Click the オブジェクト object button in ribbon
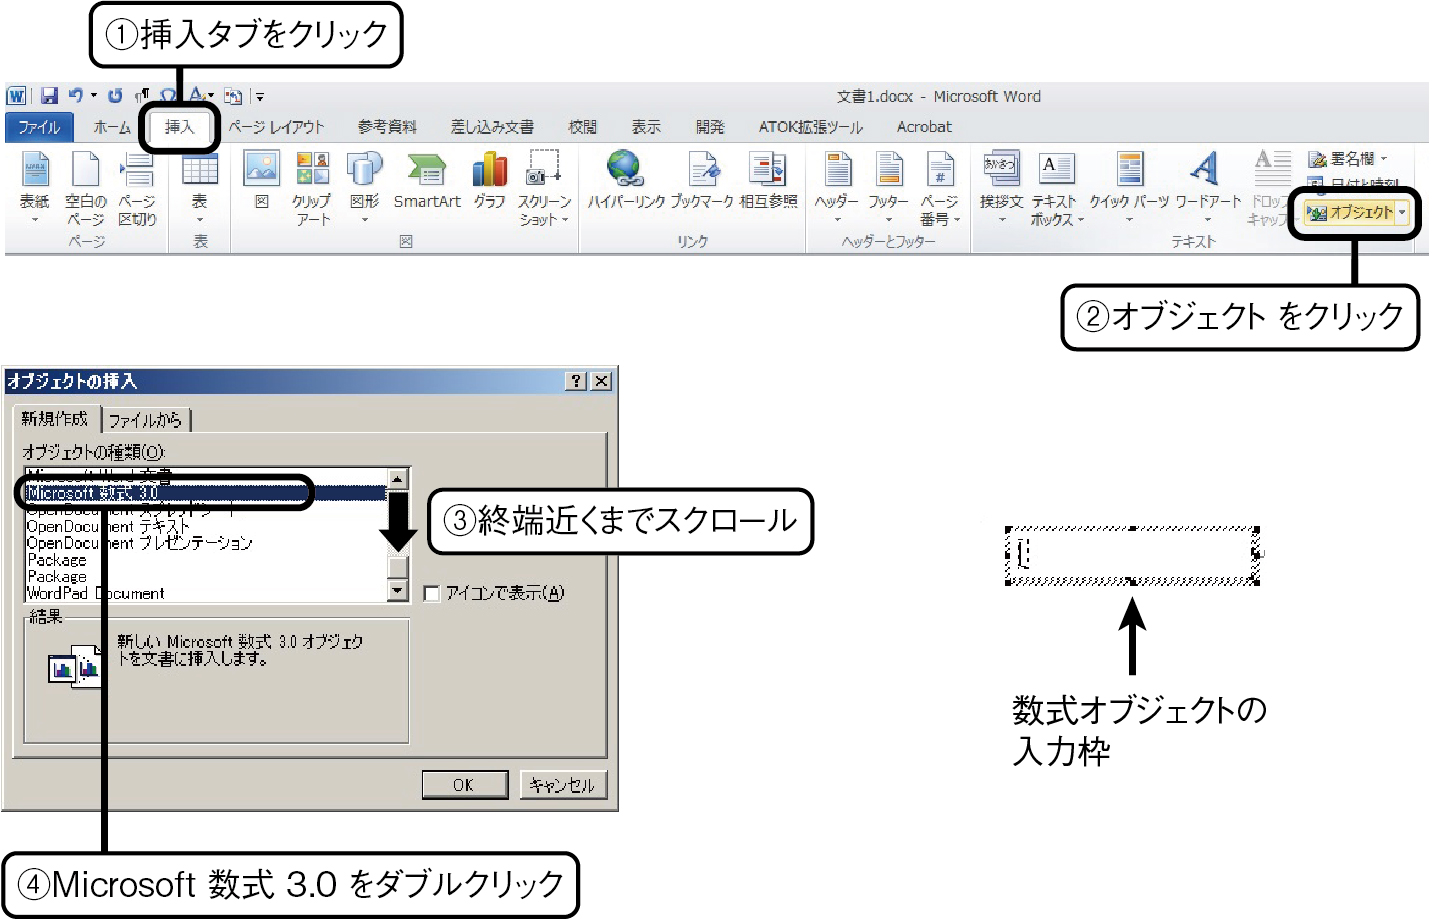 click(1350, 212)
